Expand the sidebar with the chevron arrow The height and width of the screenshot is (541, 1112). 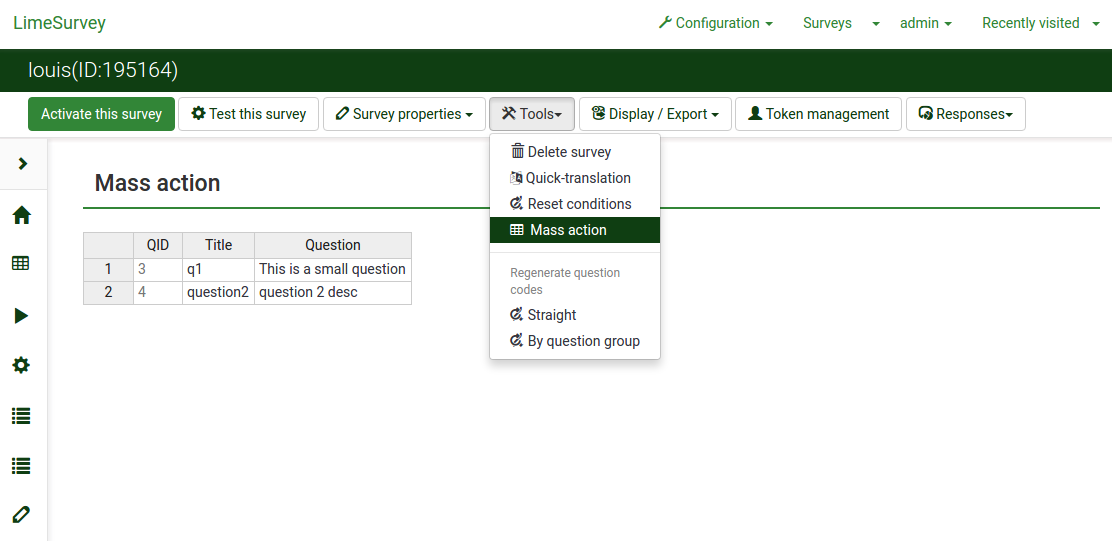(23, 164)
